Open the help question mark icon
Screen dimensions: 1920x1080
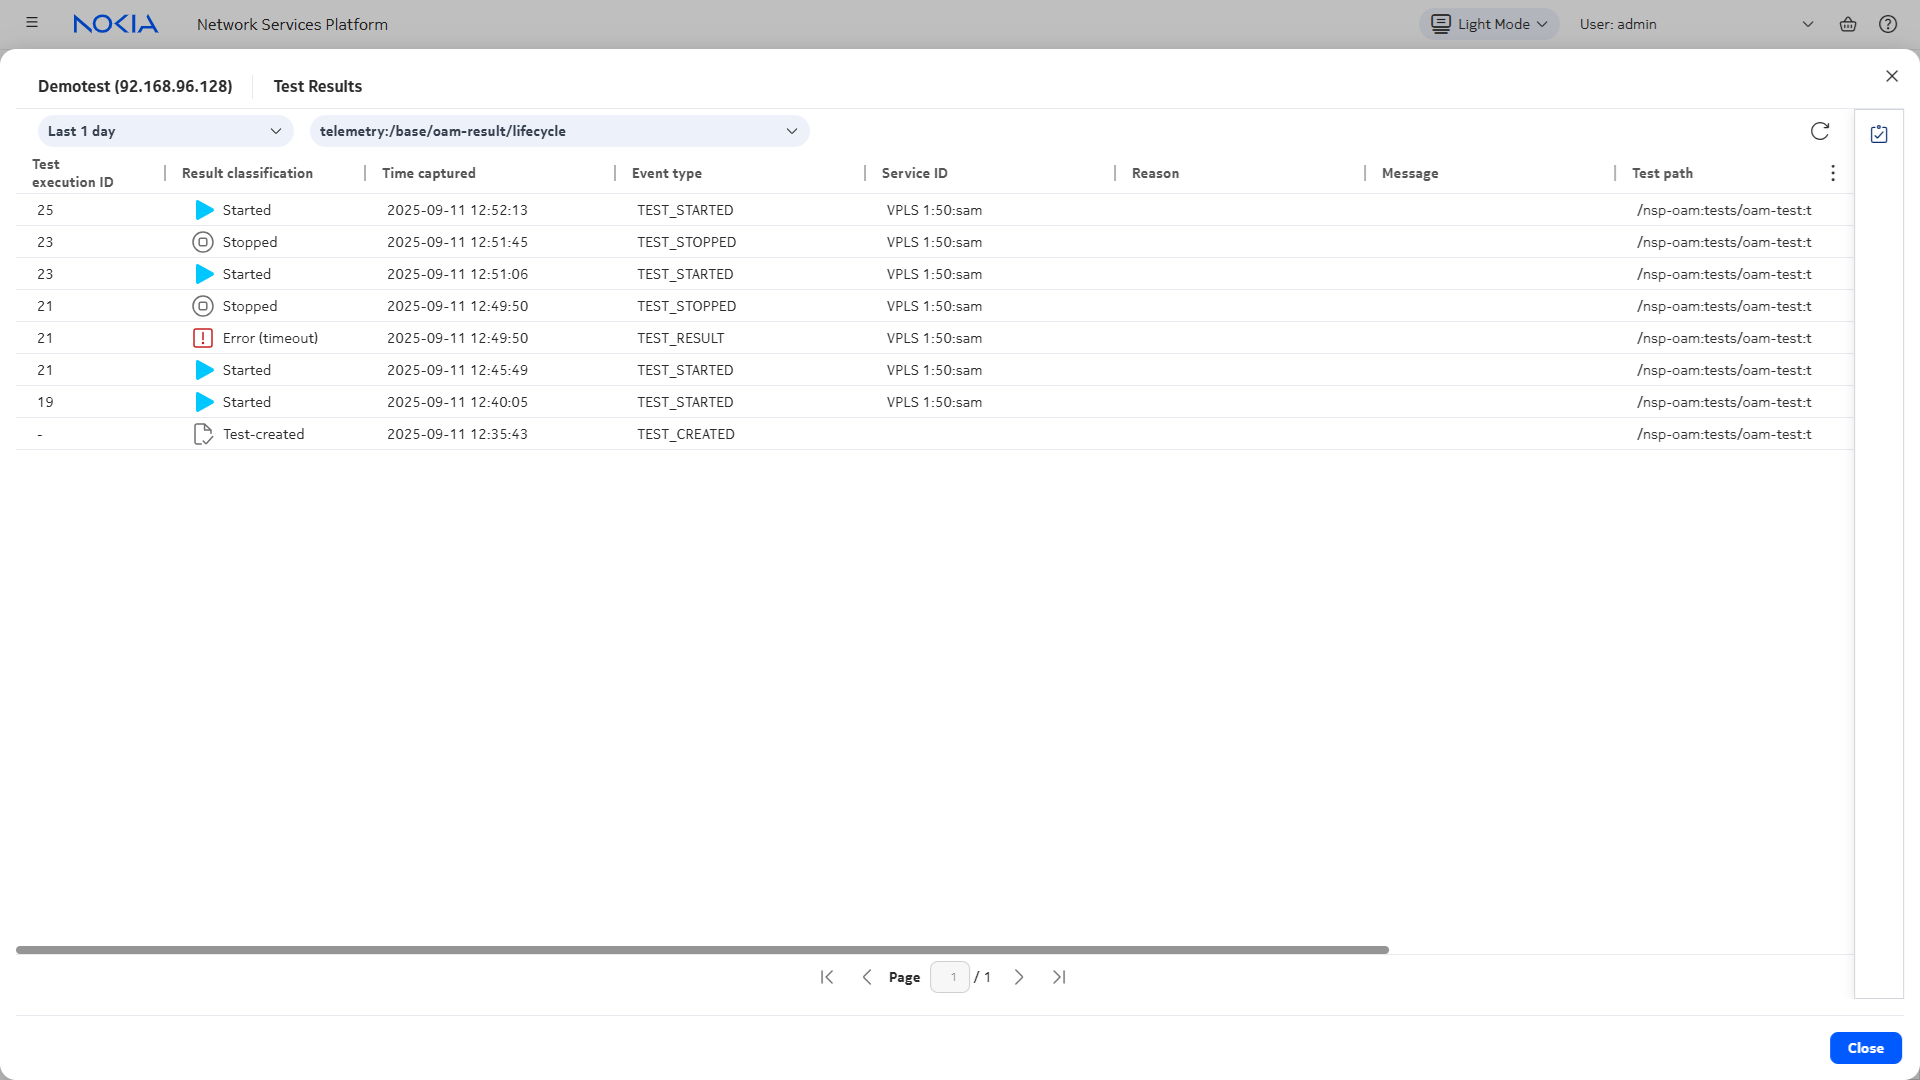coord(1887,24)
